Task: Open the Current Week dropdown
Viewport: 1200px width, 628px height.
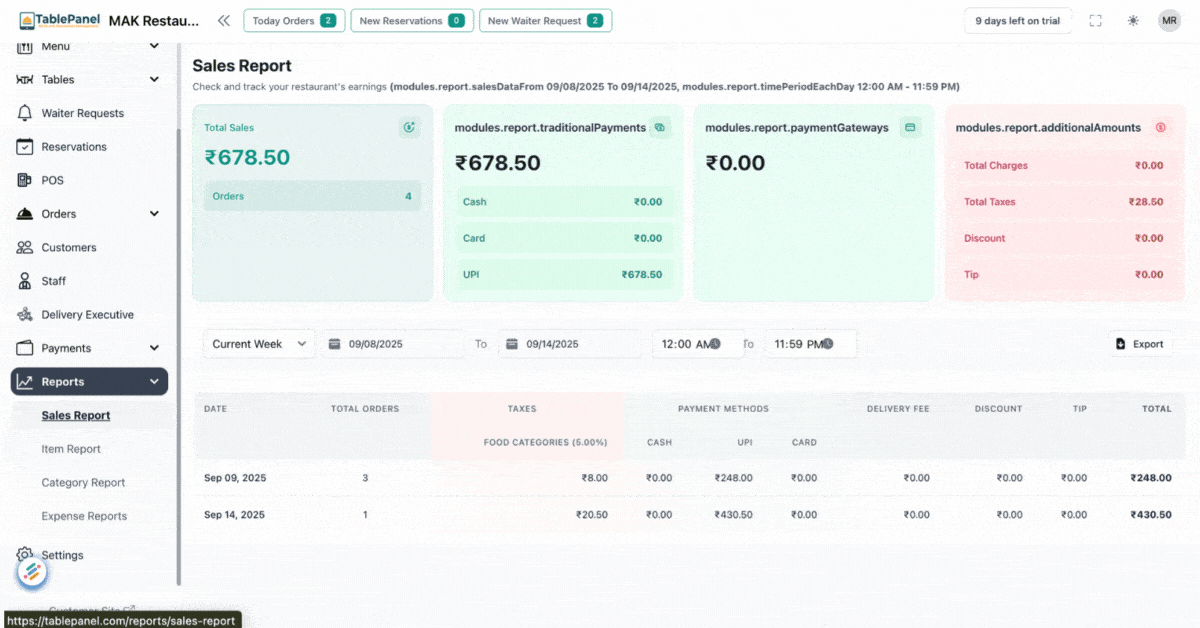Action: click(258, 344)
